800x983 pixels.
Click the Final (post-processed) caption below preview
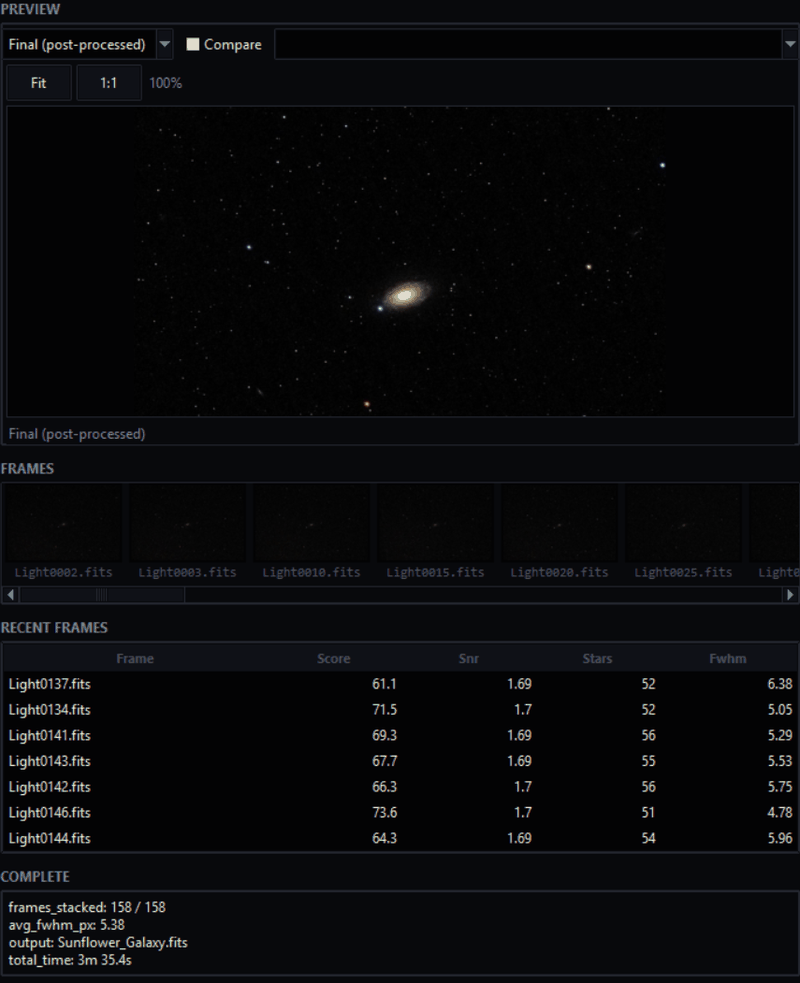tap(76, 434)
